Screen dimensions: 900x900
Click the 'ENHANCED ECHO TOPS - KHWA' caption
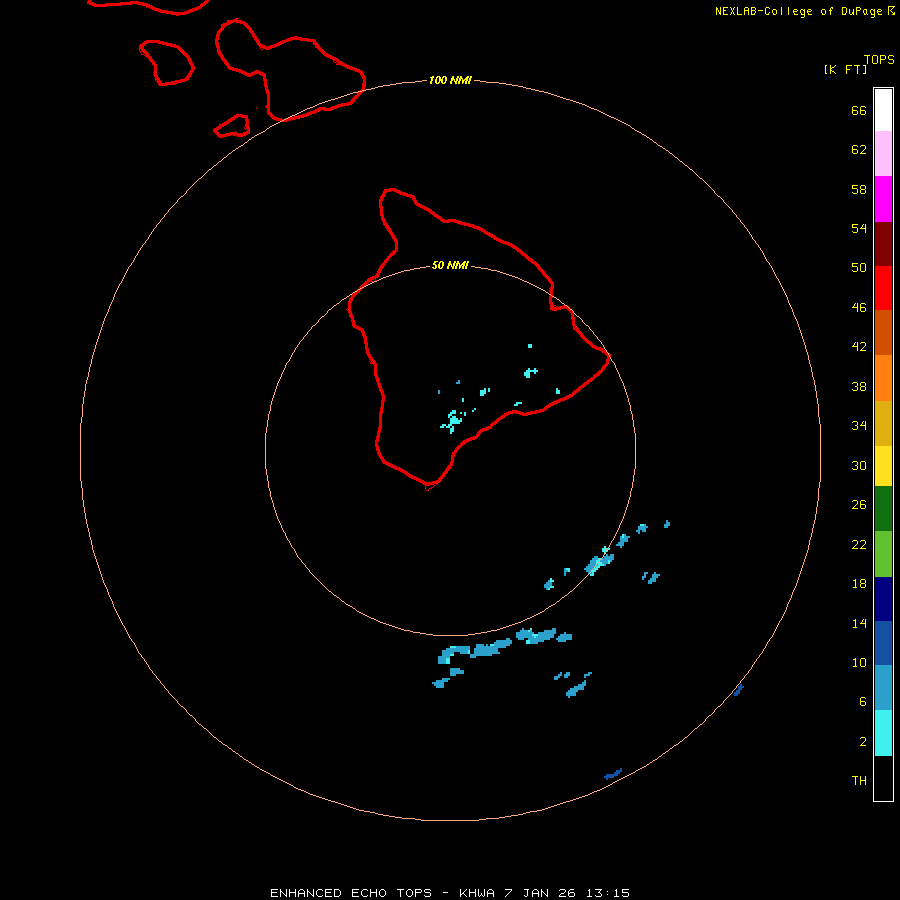tap(385, 893)
